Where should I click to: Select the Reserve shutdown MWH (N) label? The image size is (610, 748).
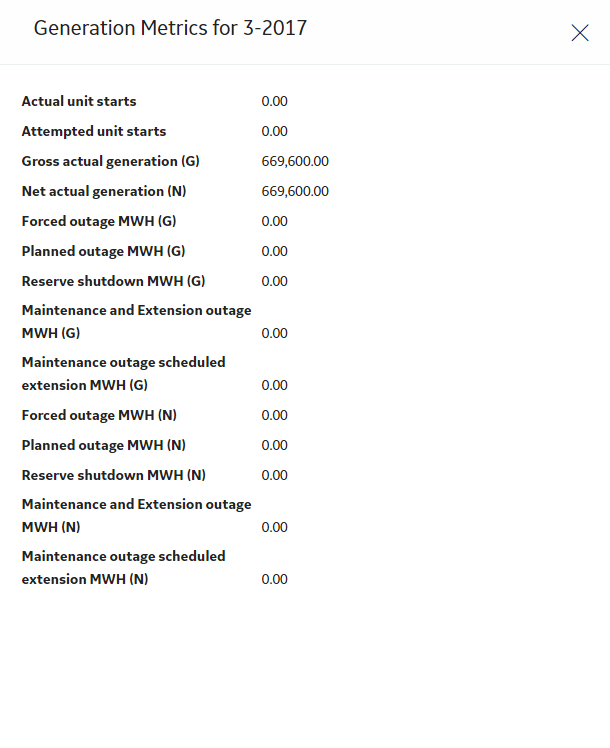click(x=114, y=476)
